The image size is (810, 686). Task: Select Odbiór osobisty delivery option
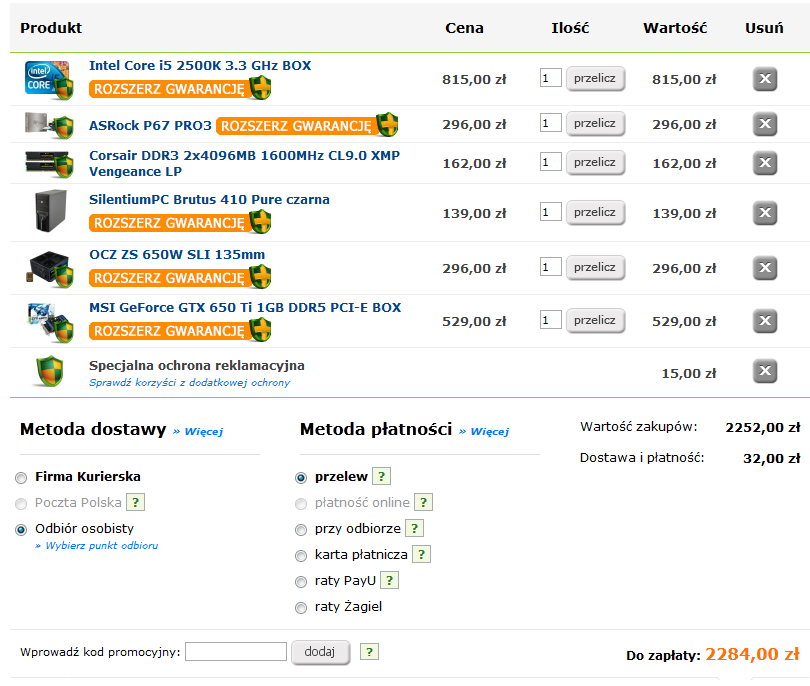coord(21,529)
